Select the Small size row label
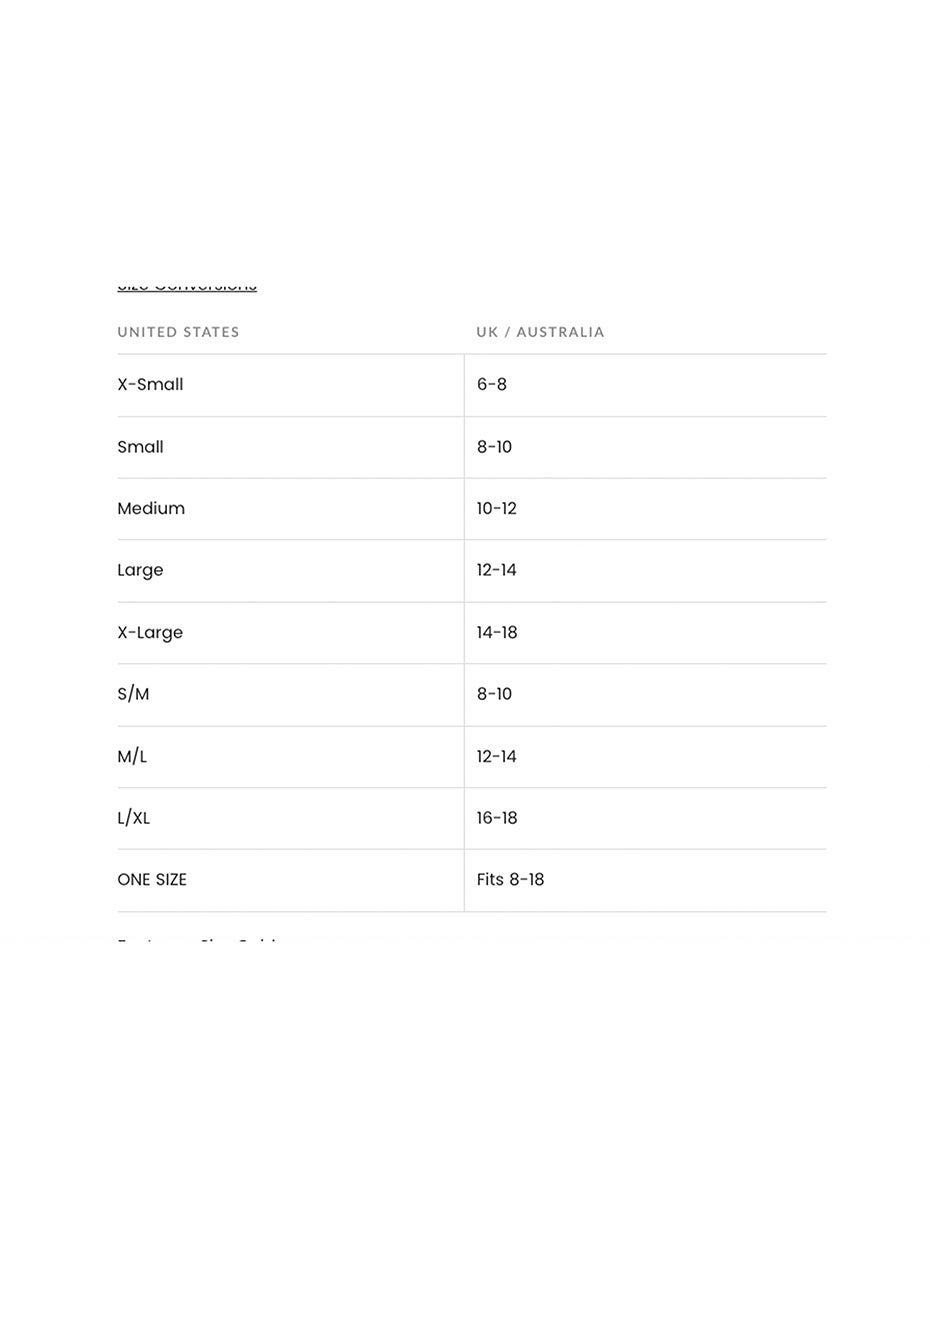 [140, 447]
